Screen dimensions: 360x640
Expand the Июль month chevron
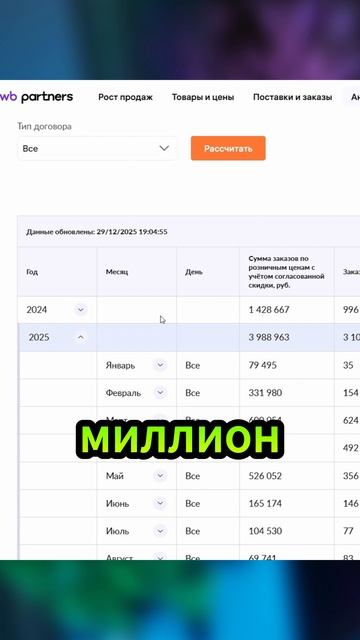tap(160, 531)
